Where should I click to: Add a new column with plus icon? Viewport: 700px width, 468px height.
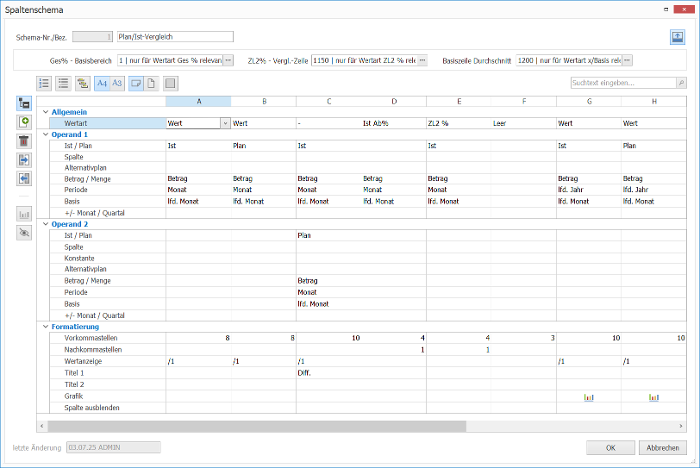(24, 122)
